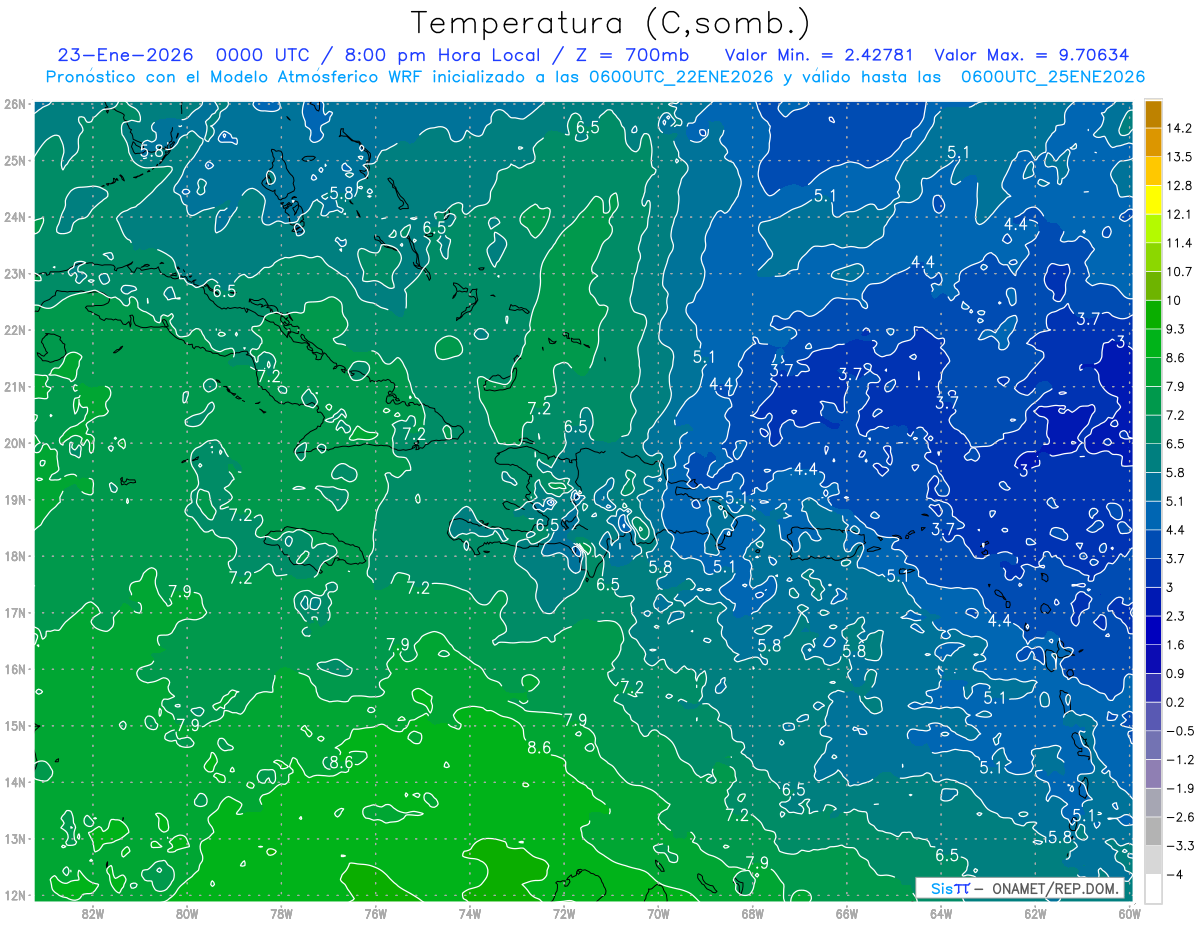Click the 66W longitude axis label
The height and width of the screenshot is (927, 1200).
click(x=847, y=913)
